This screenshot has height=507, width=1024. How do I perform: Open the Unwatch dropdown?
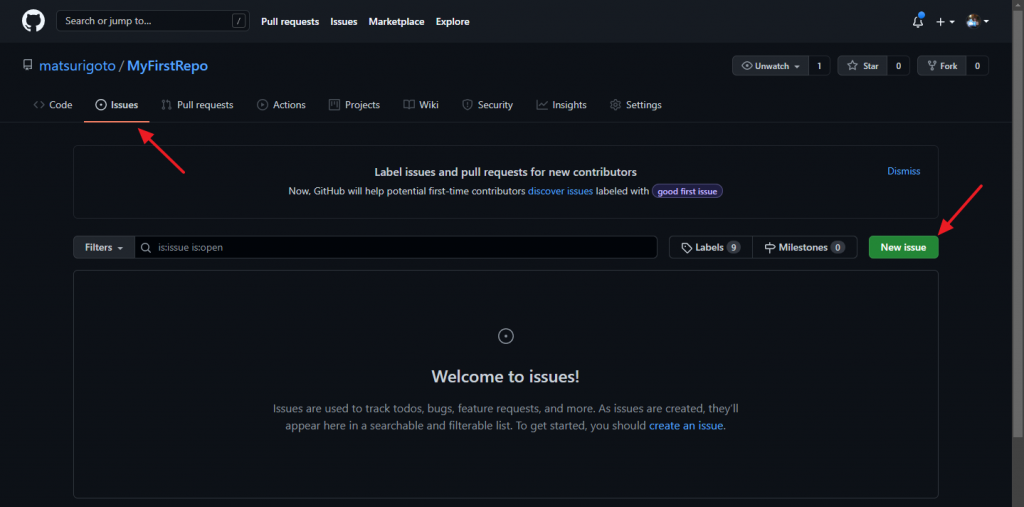click(x=771, y=66)
